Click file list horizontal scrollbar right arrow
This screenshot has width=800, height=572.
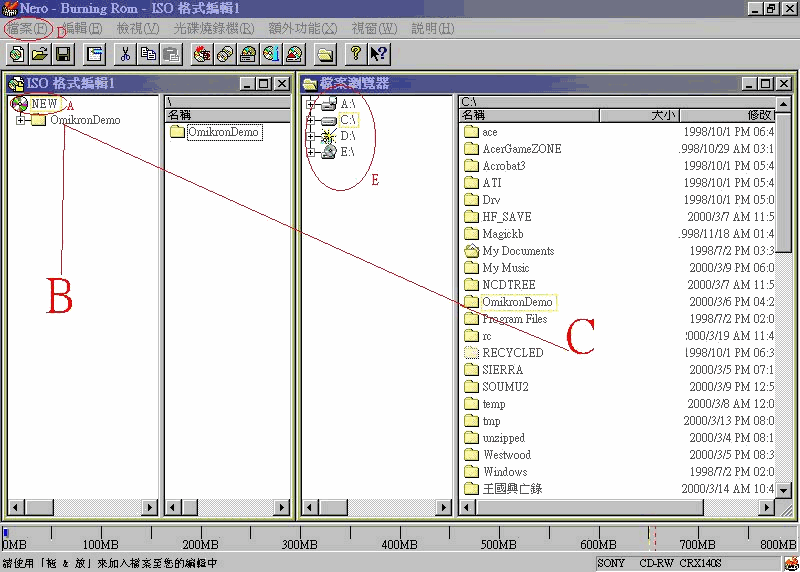click(766, 507)
